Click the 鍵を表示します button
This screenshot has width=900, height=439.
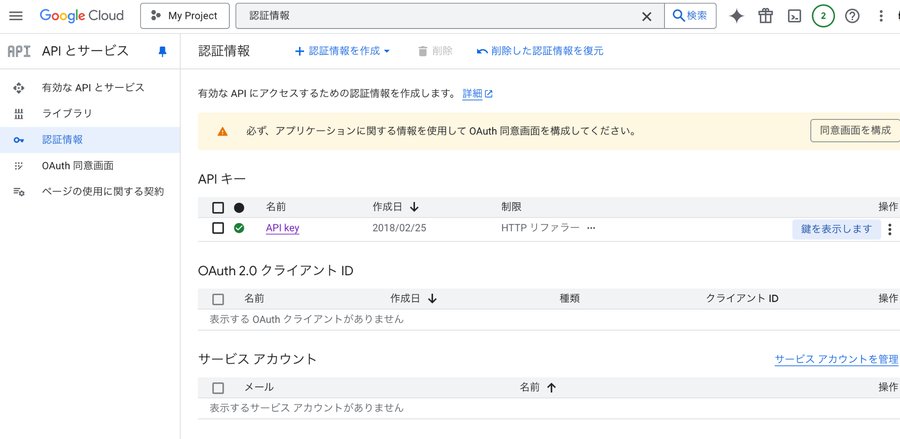(836, 229)
